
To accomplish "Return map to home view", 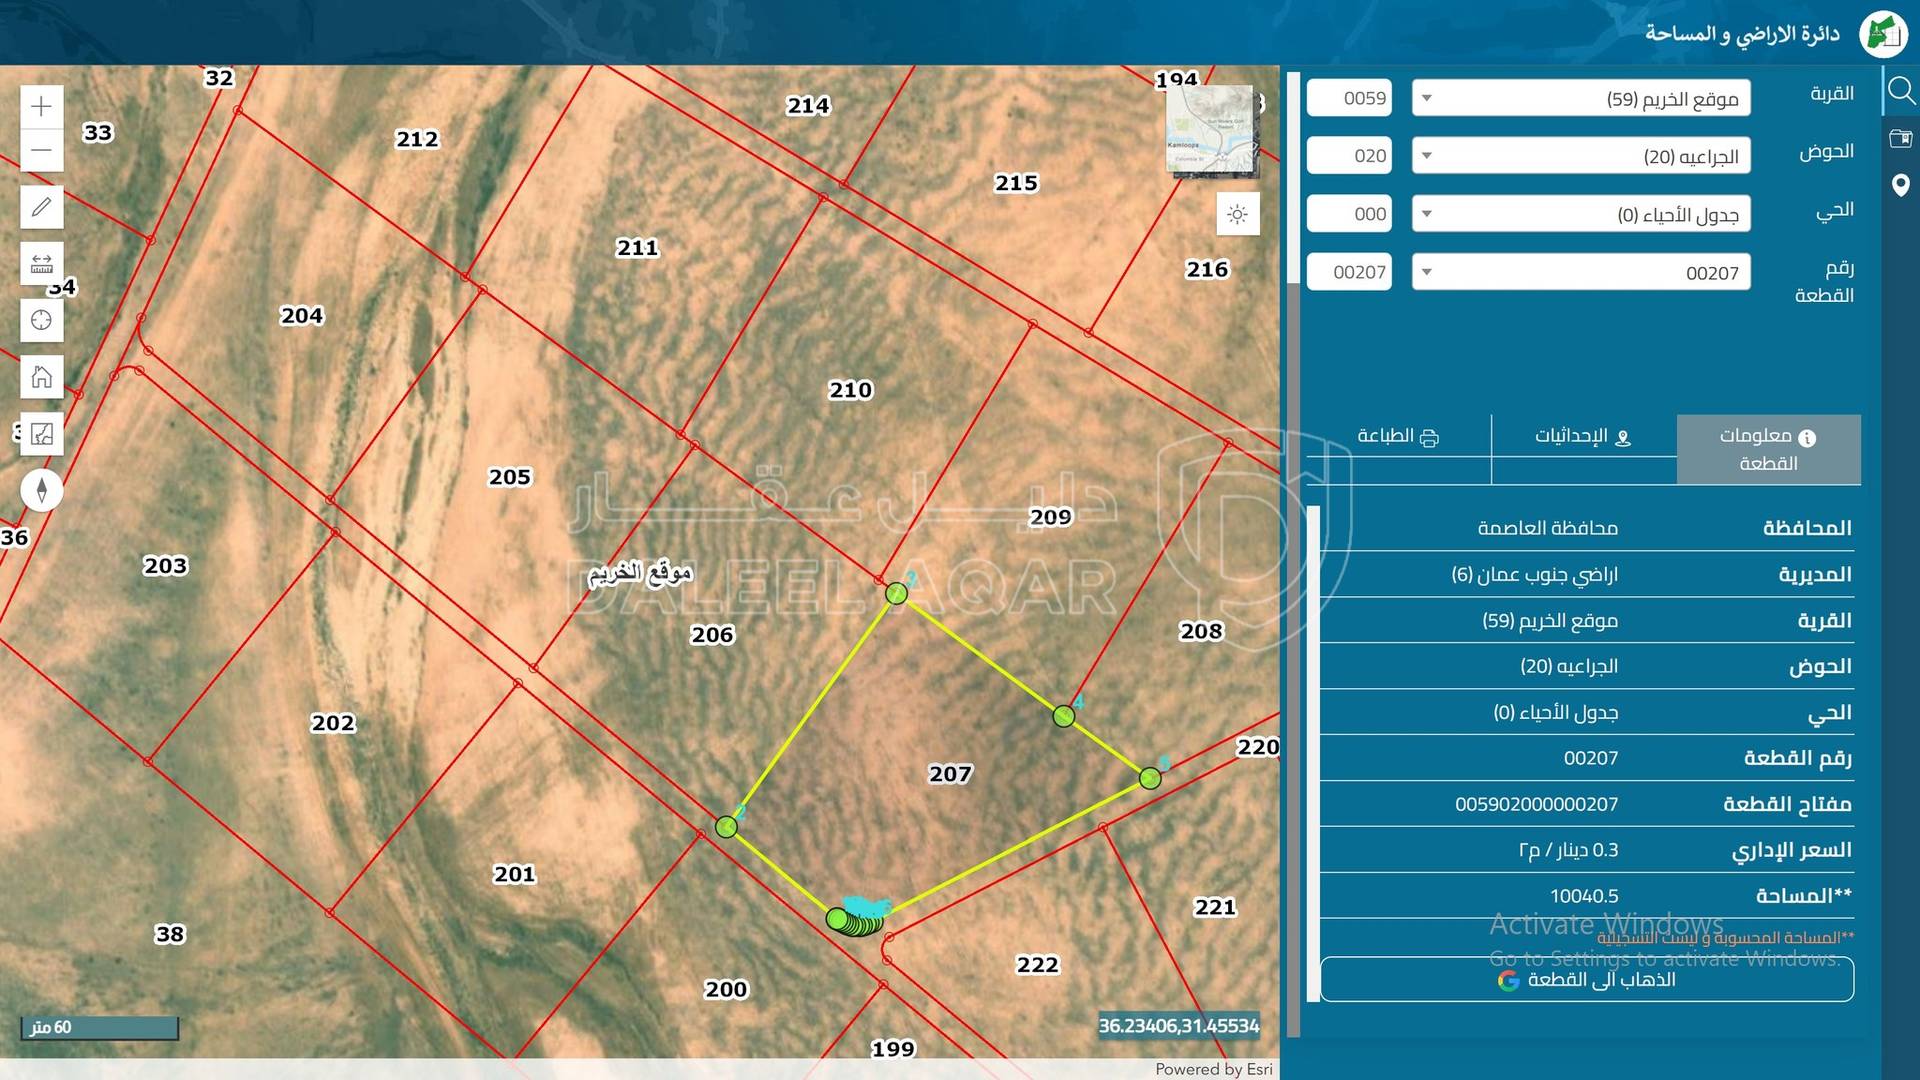I will tap(41, 377).
